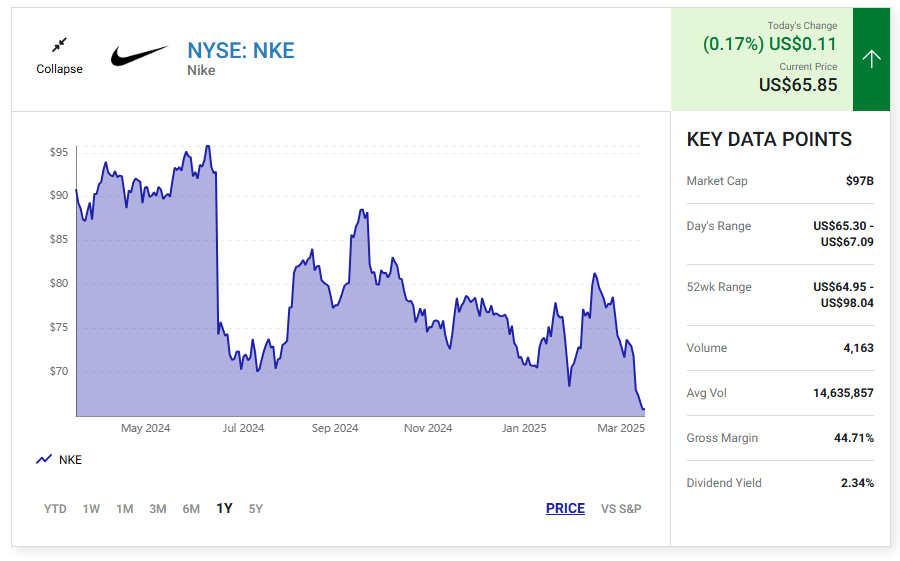Image resolution: width=900 pixels, height=561 pixels.
Task: Click the Nike company name text
Action: pyautogui.click(x=201, y=71)
